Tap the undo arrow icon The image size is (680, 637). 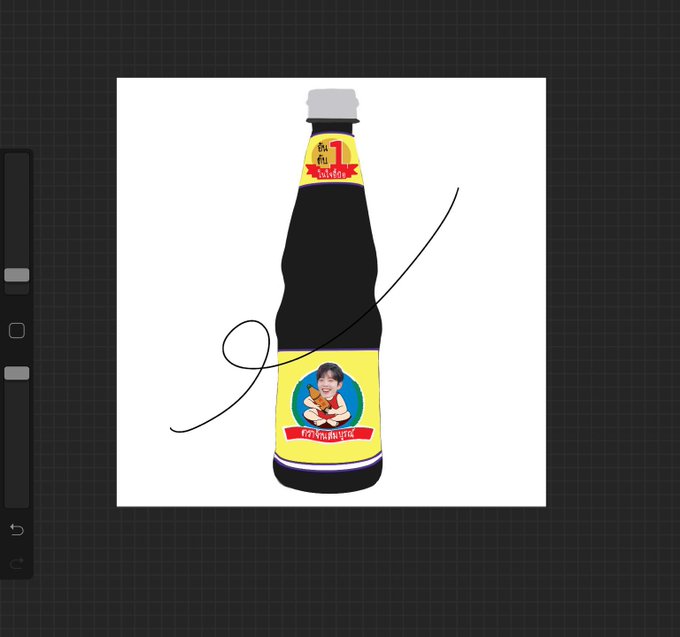pos(16,529)
